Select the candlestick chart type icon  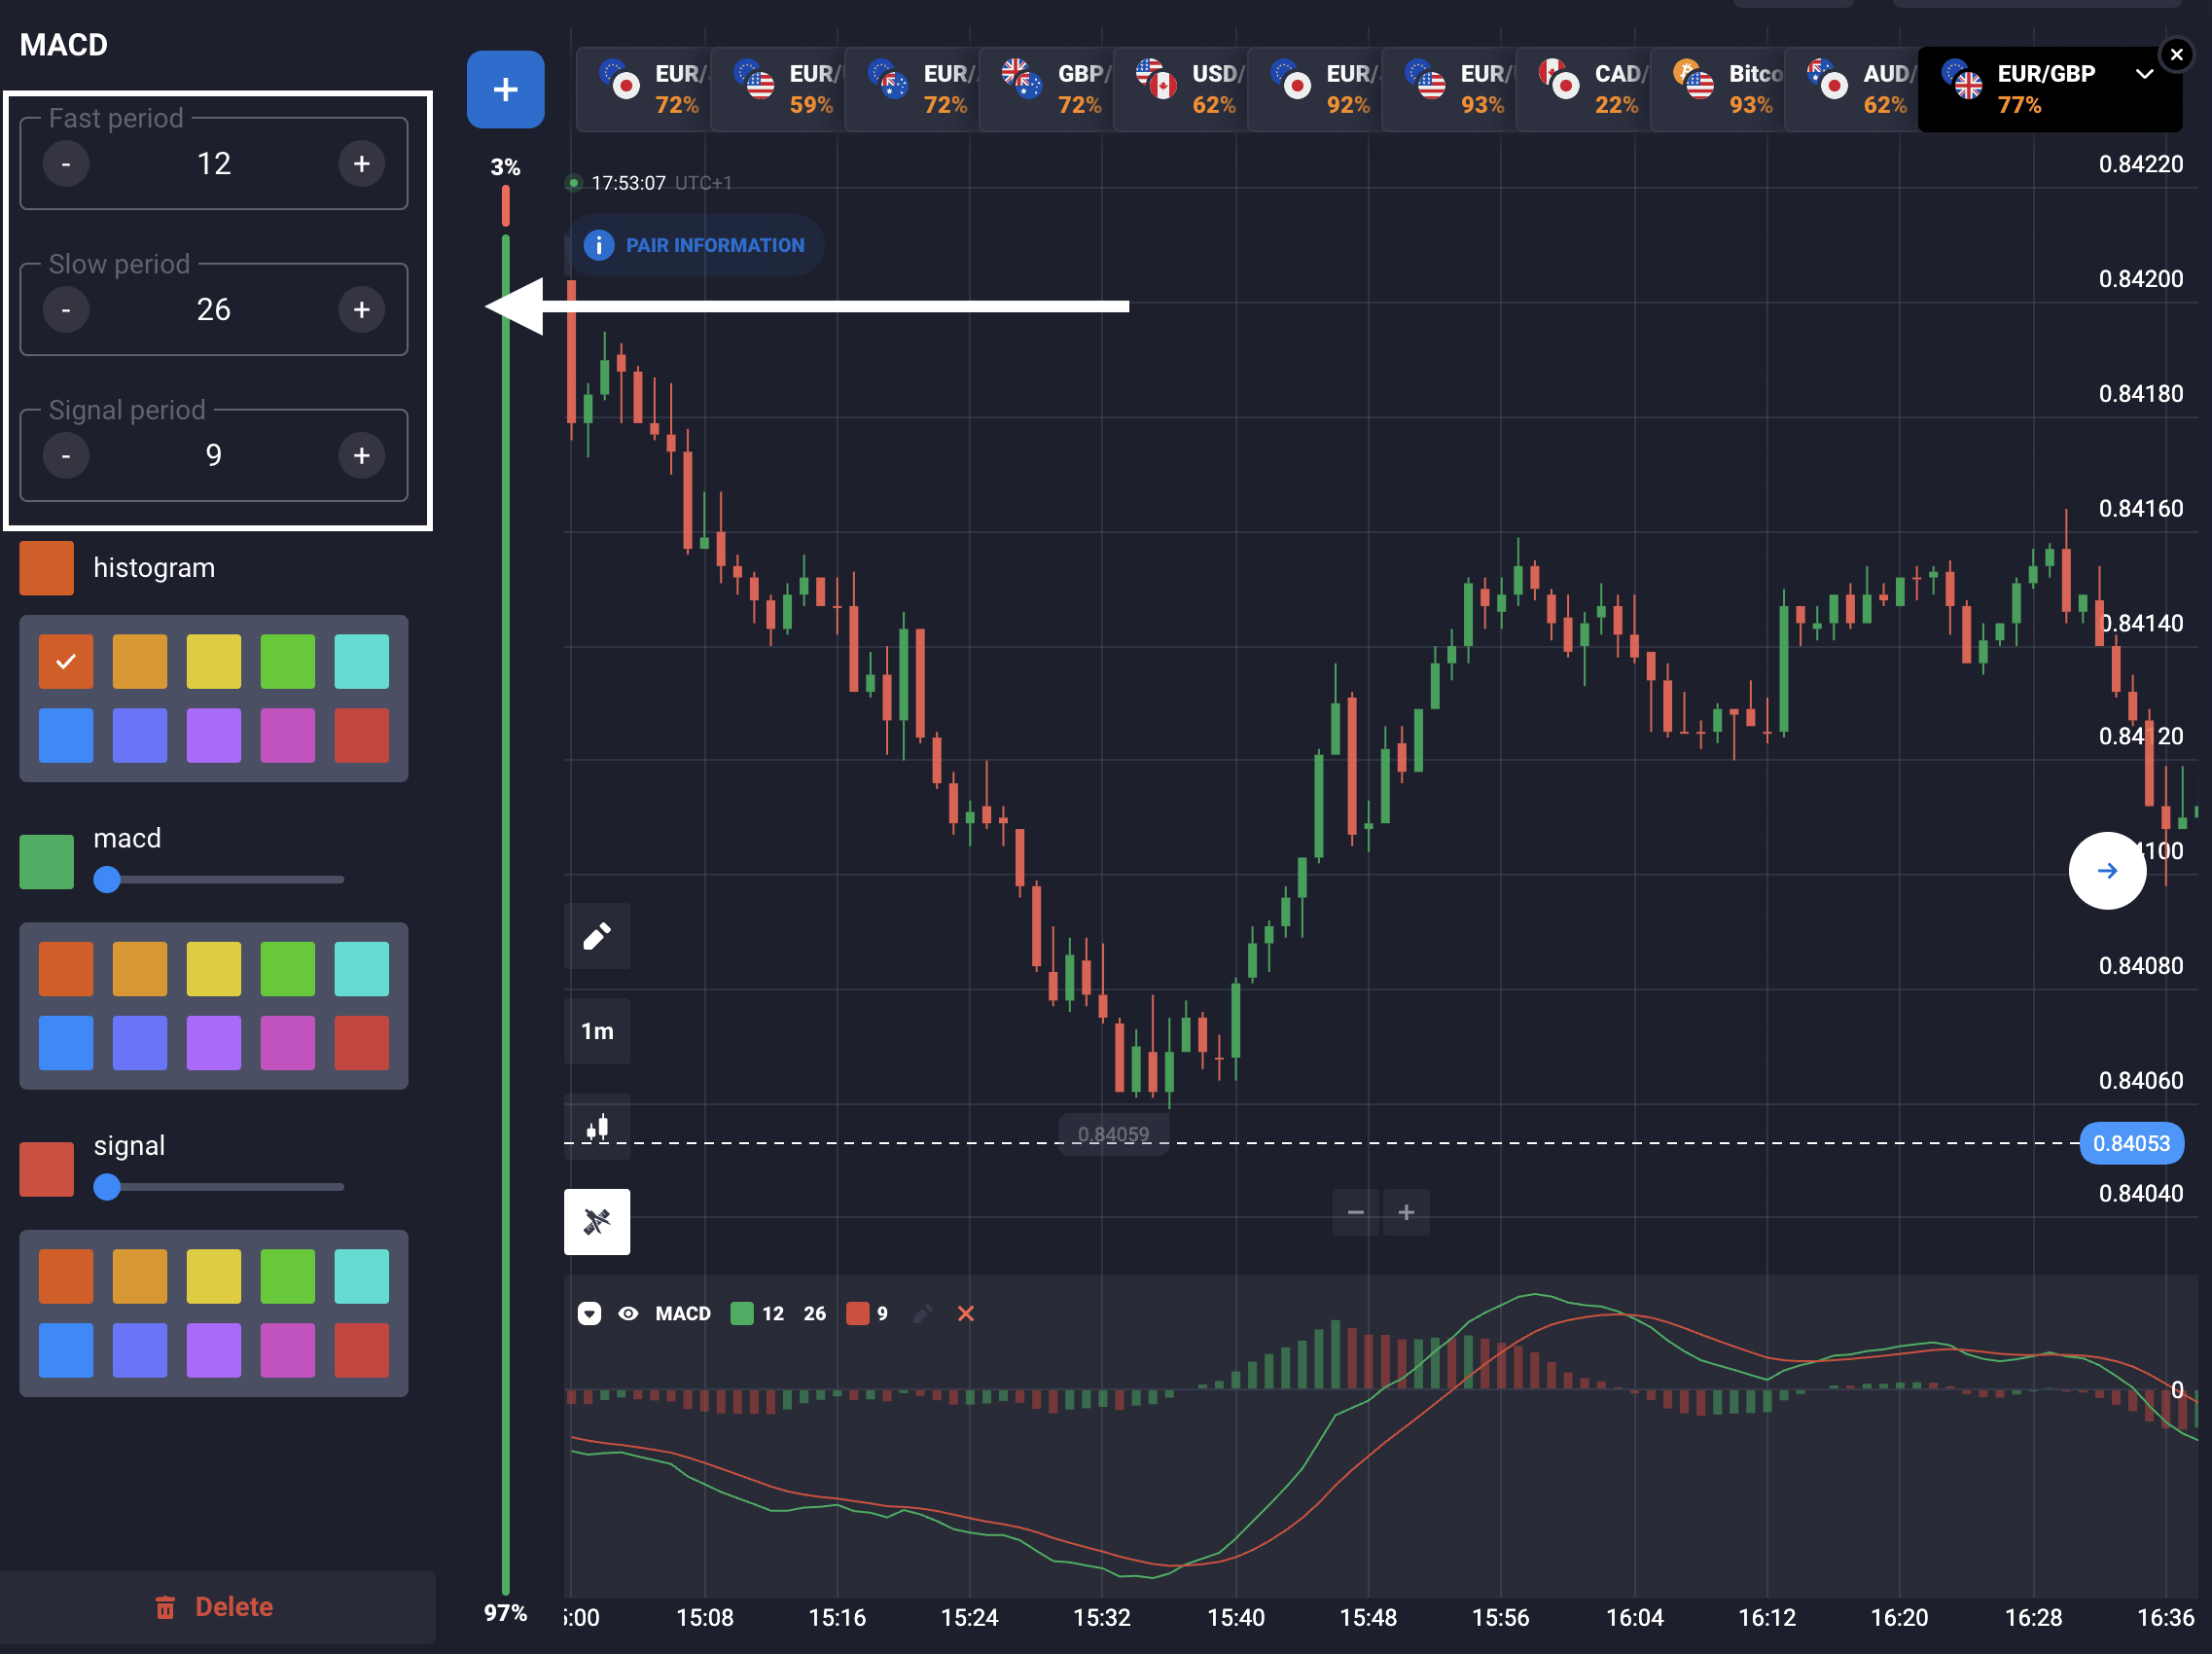point(597,1127)
